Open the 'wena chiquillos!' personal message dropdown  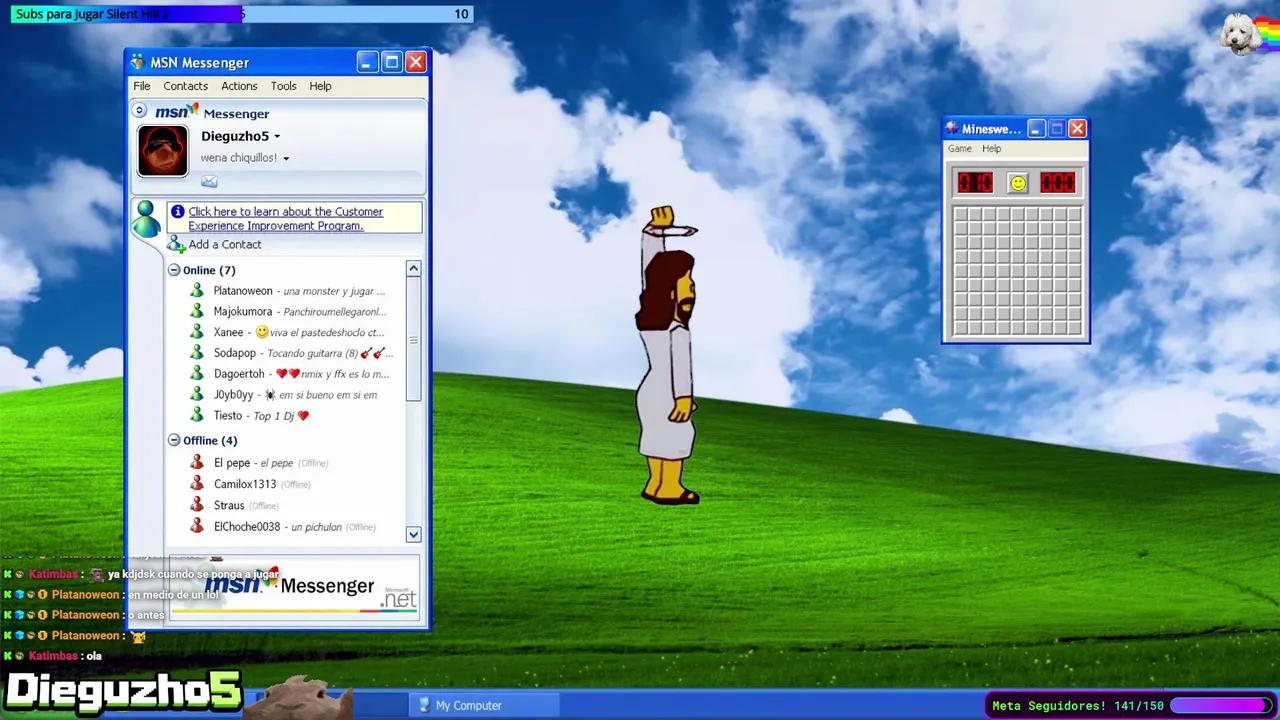(286, 159)
